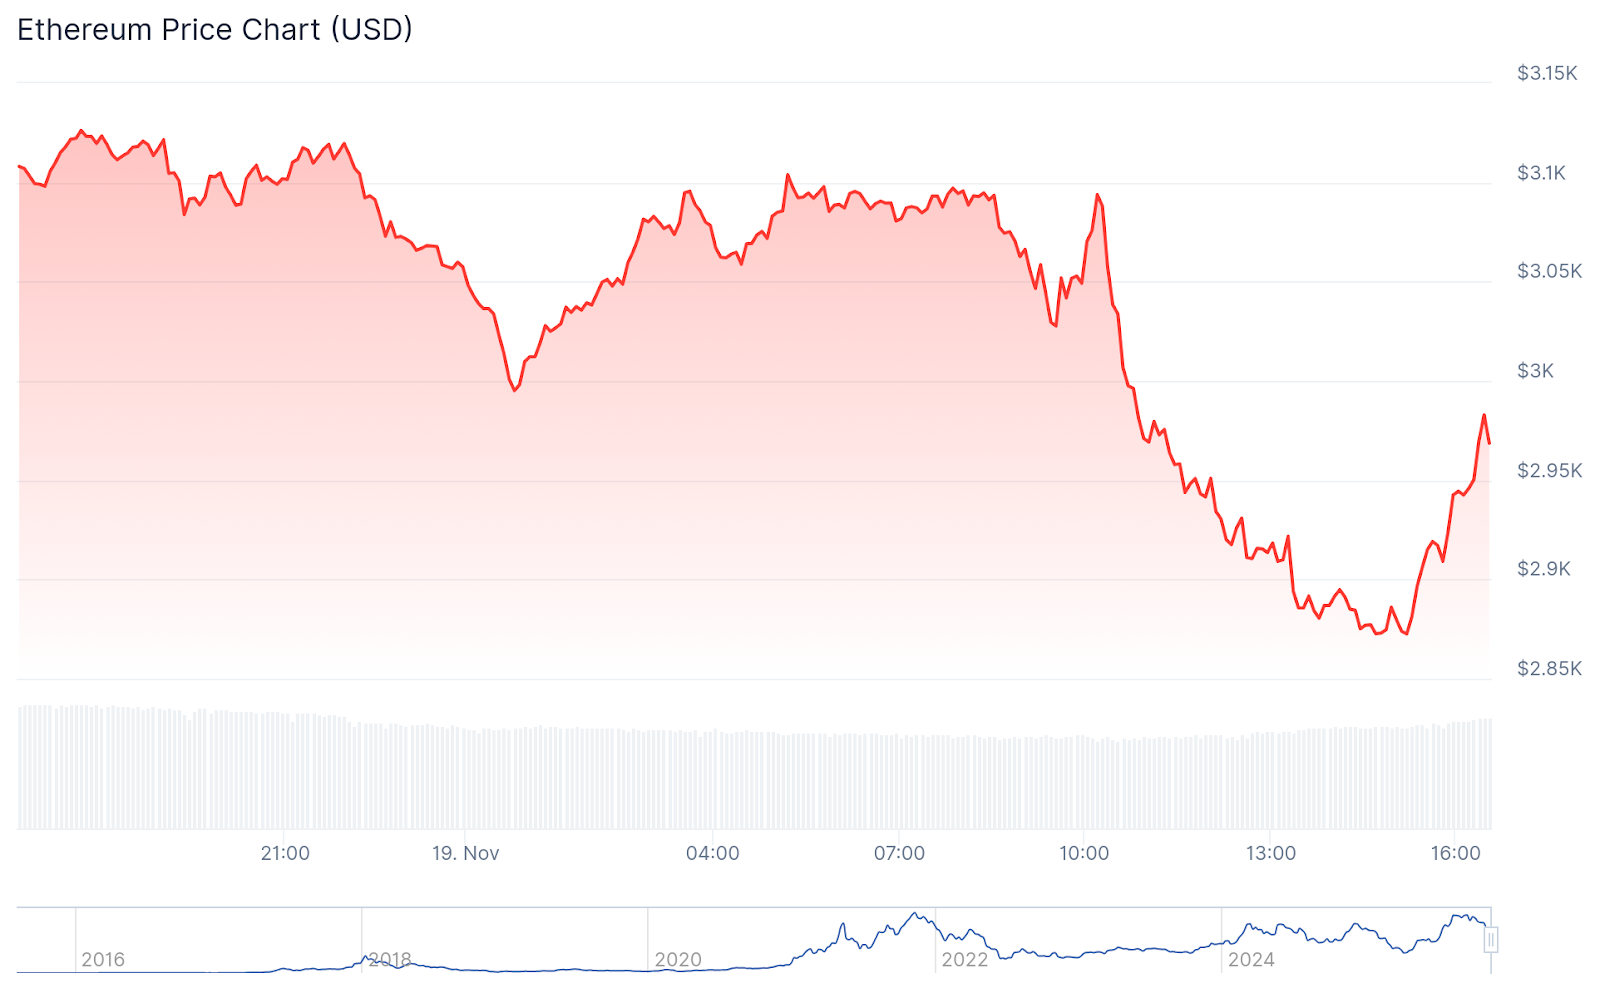Viewport: 1600px width, 998px height.
Task: Click the 19. Nov date axis label
Action: click(x=465, y=853)
